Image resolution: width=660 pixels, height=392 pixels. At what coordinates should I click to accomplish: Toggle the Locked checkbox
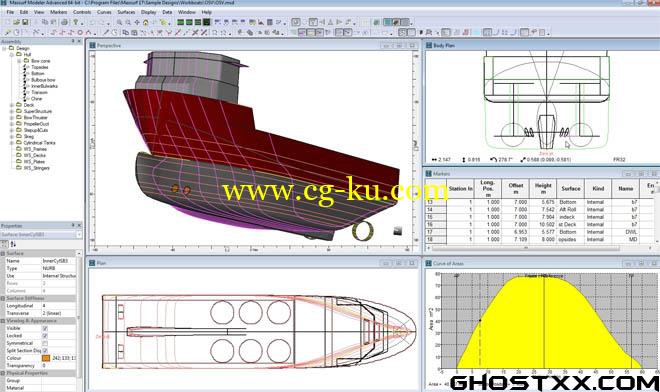click(45, 336)
